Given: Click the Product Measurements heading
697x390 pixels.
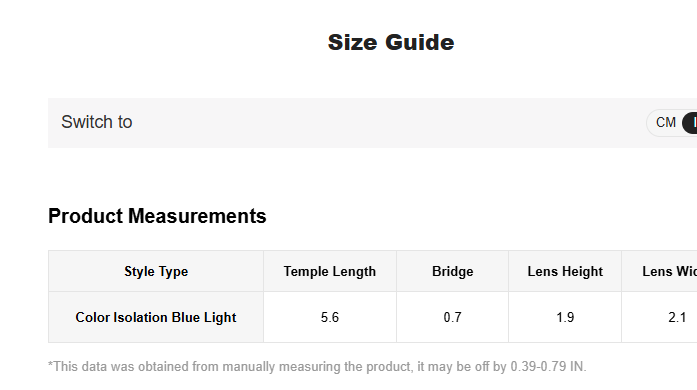Looking at the screenshot, I should click(157, 216).
